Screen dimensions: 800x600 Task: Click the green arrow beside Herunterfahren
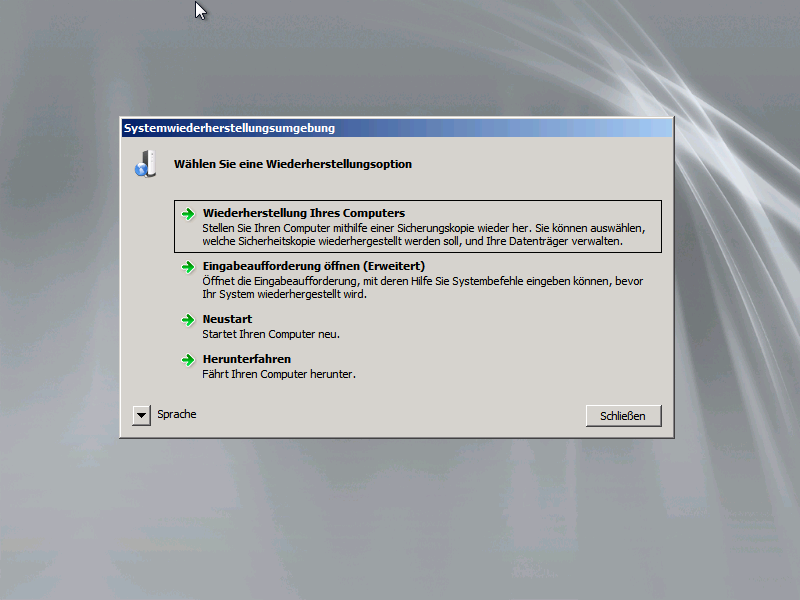(x=187, y=360)
